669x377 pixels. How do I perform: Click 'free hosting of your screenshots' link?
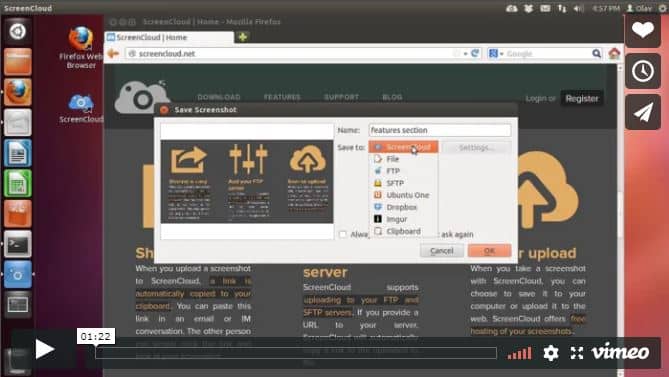click(528, 325)
